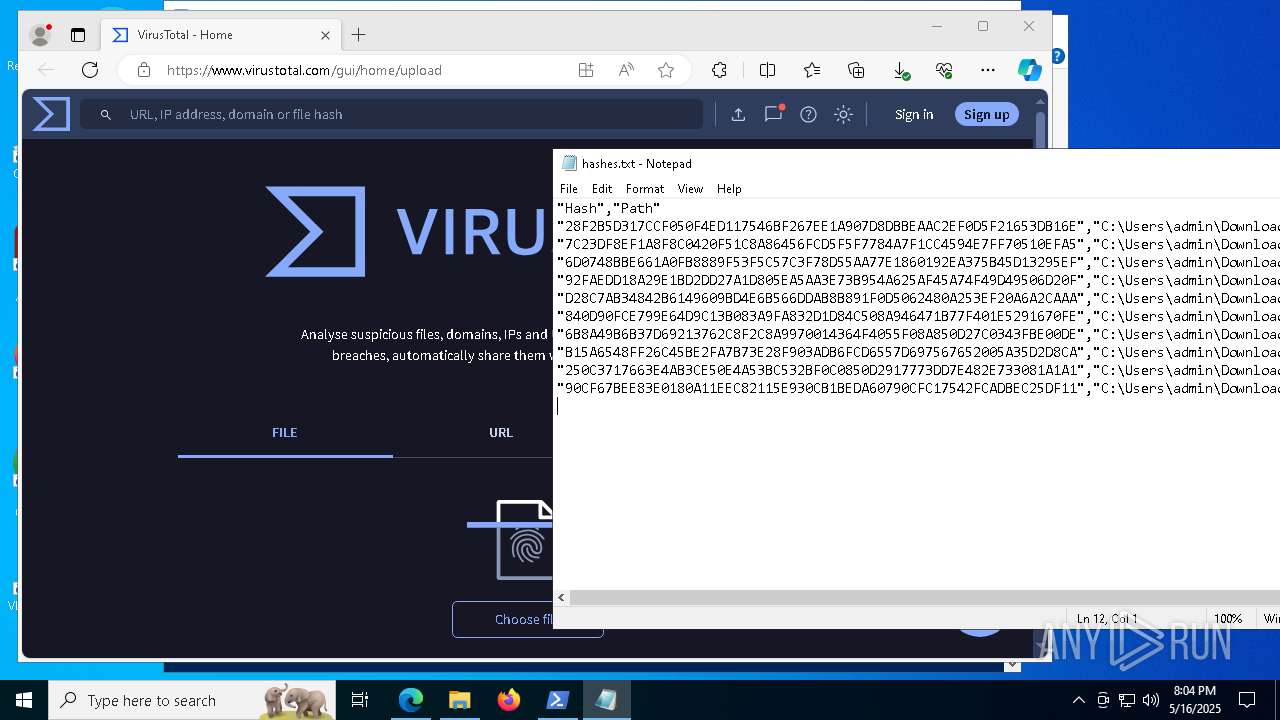Open Downloads icon in Edge toolbar
Viewport: 1280px width, 720px height.
coord(900,70)
